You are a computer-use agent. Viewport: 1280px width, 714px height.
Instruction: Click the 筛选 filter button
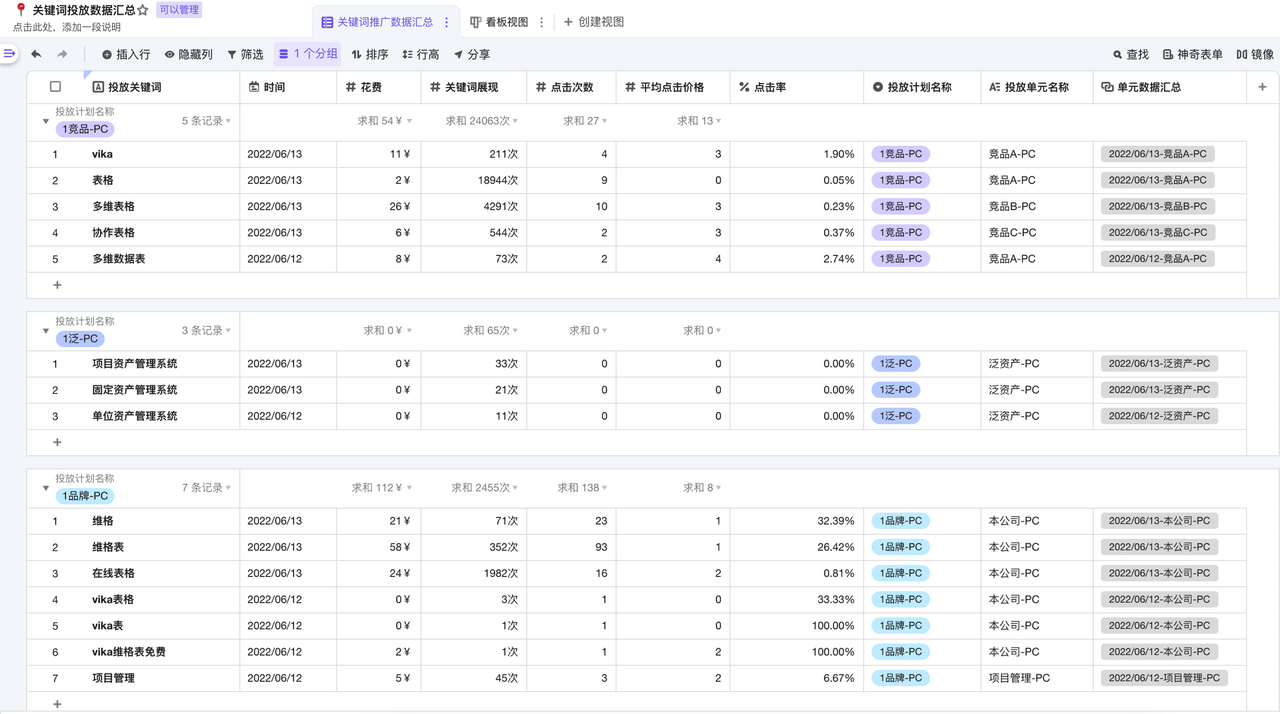click(x=245, y=55)
